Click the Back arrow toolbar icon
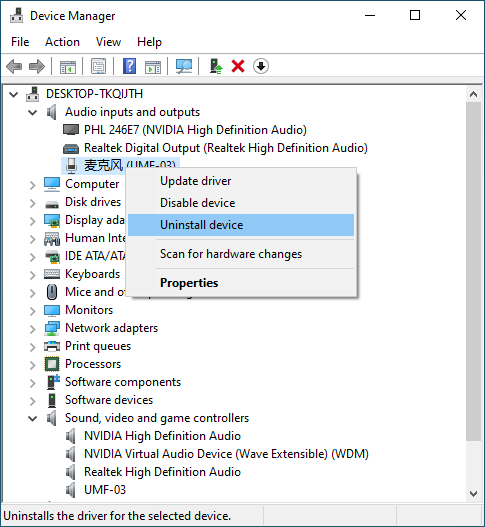The height and width of the screenshot is (527, 485). click(14, 66)
